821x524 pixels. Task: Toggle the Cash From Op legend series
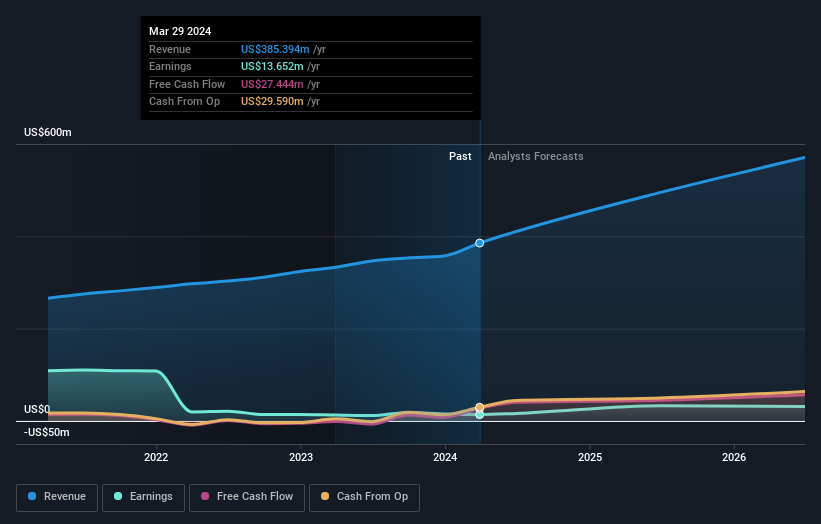364,497
